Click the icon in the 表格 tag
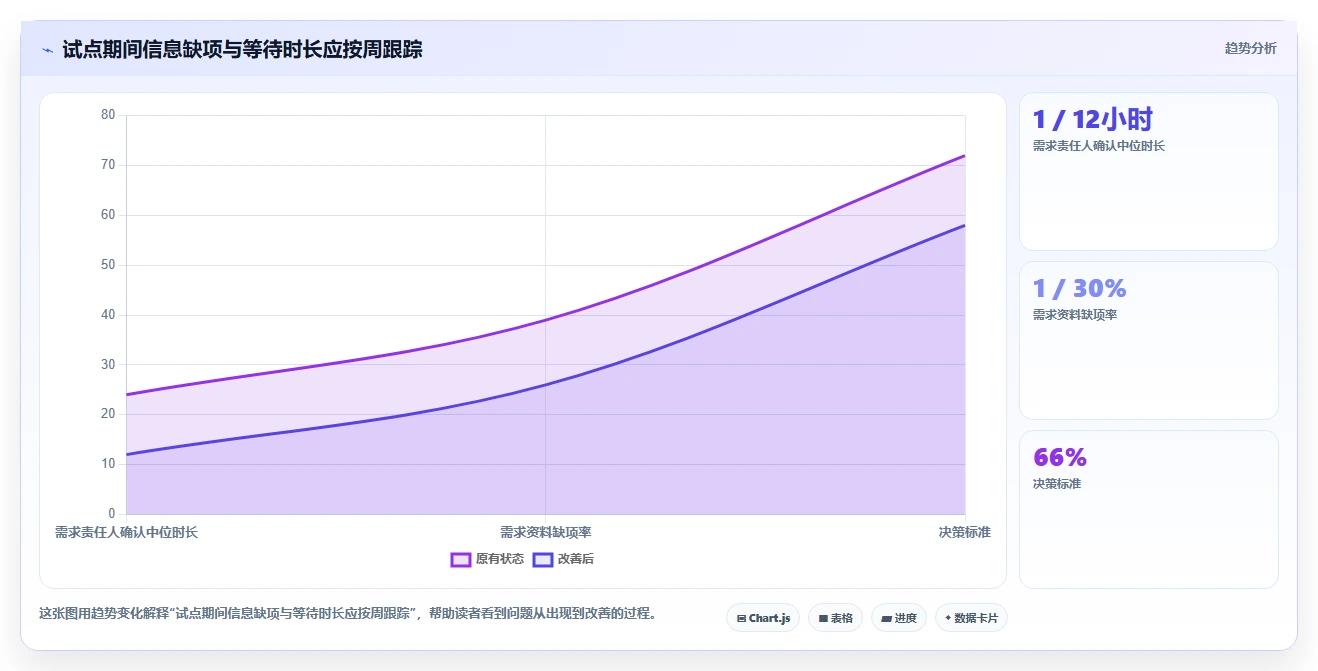This screenshot has width=1318, height=671. [823, 619]
